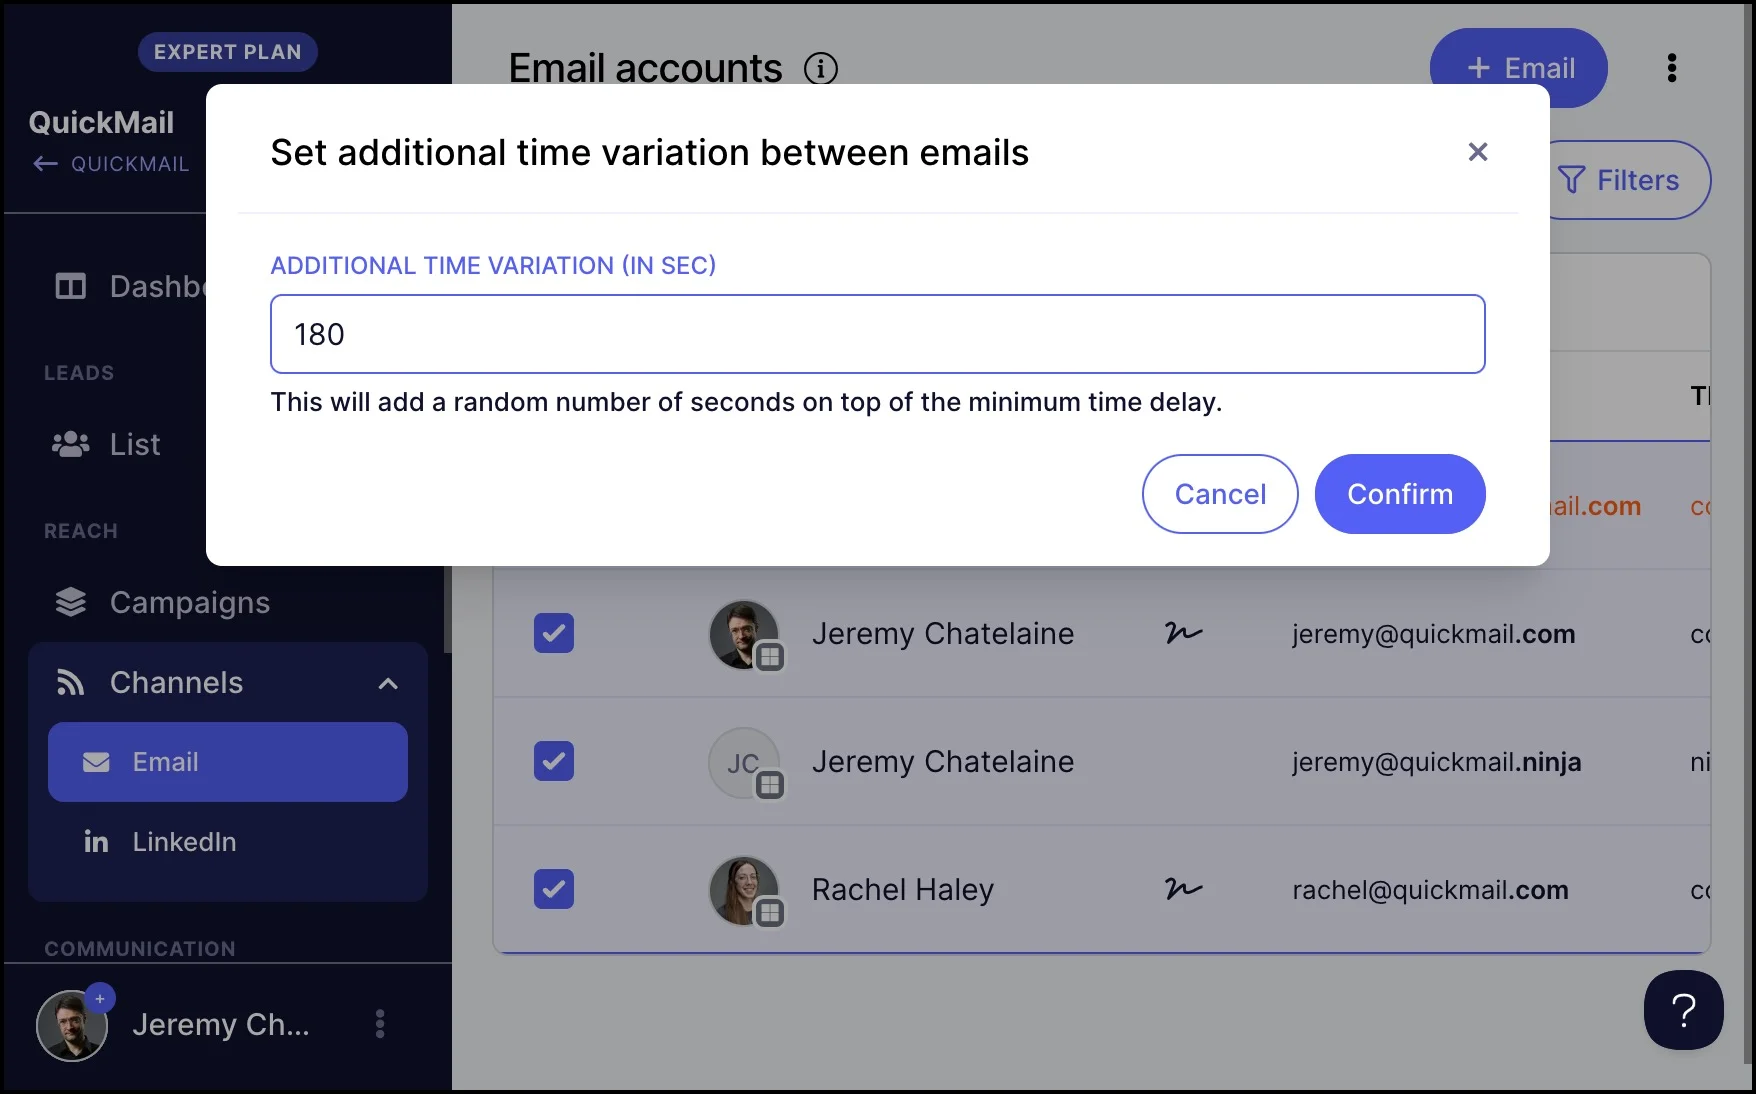The width and height of the screenshot is (1756, 1094).
Task: Click signature icon in Rachel Haley row
Action: click(x=1183, y=889)
